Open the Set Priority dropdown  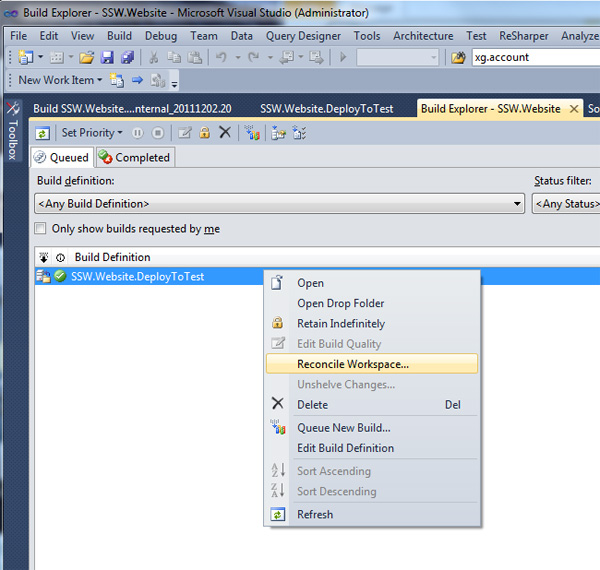tap(91, 132)
